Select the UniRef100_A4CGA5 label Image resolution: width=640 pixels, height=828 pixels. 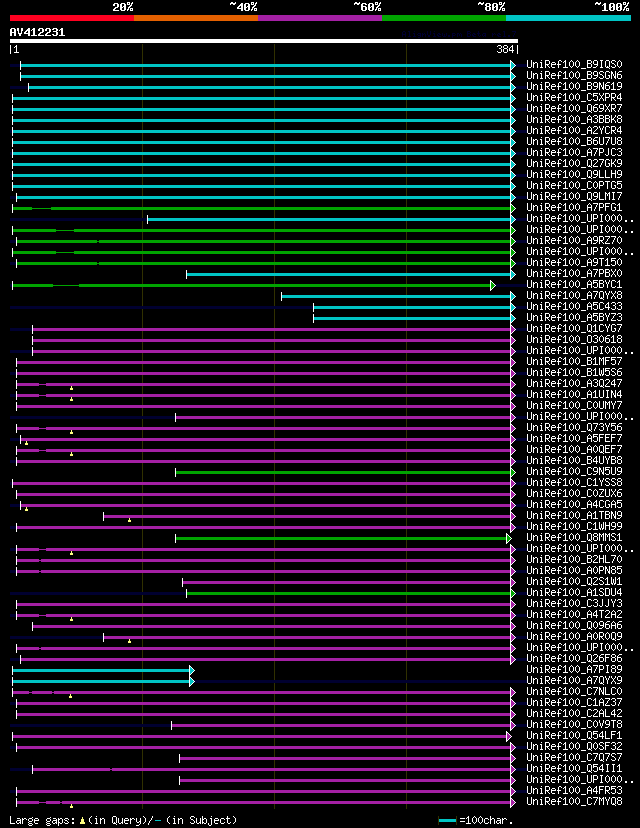[574, 504]
